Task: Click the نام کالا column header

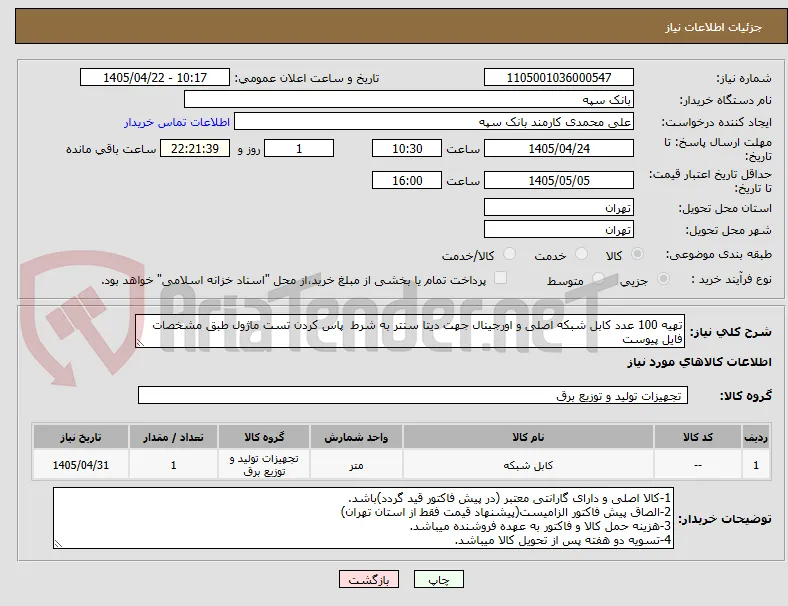Action: 528,437
